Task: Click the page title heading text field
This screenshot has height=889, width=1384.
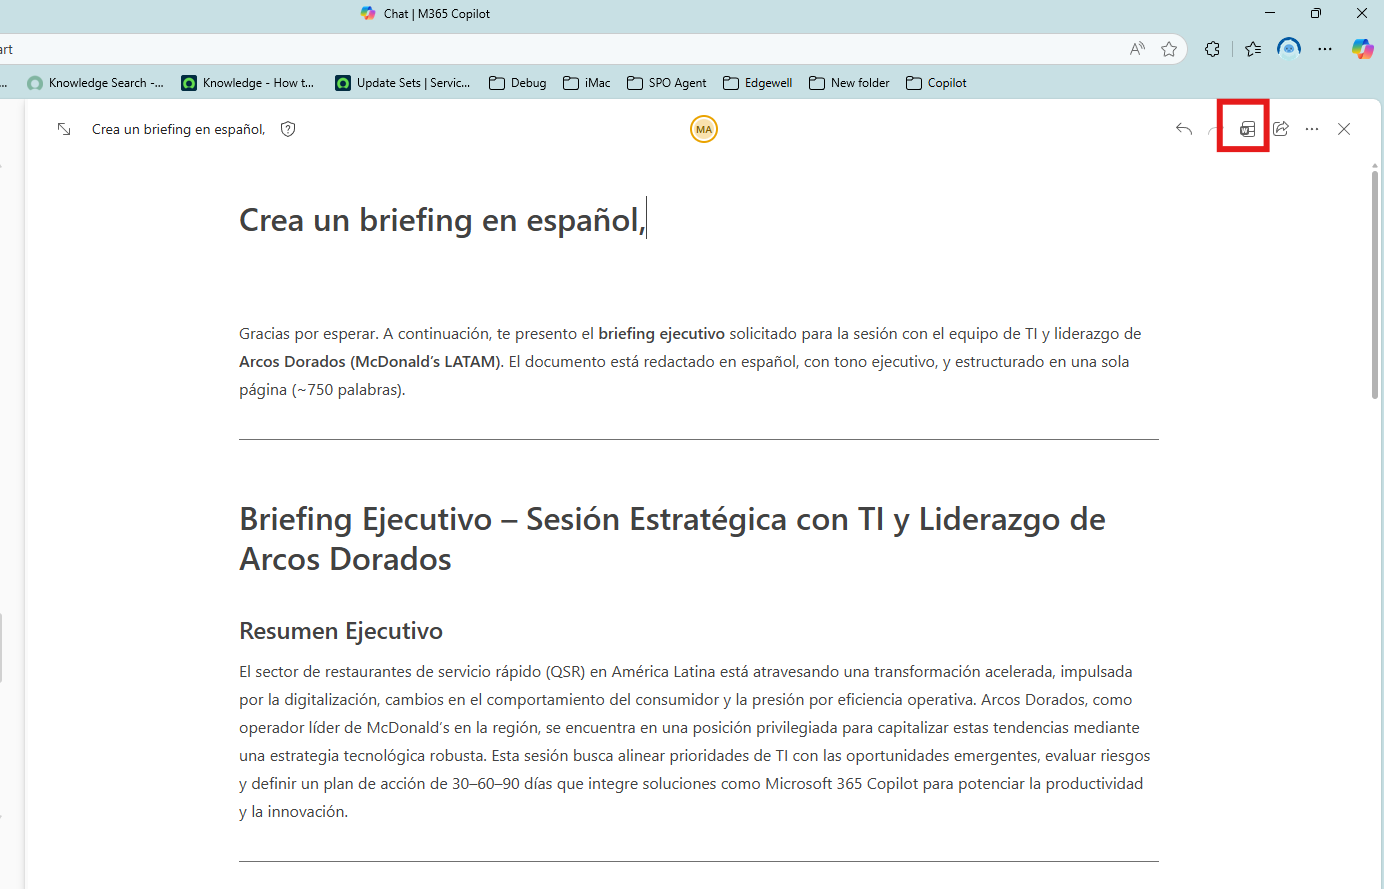Action: (x=442, y=220)
